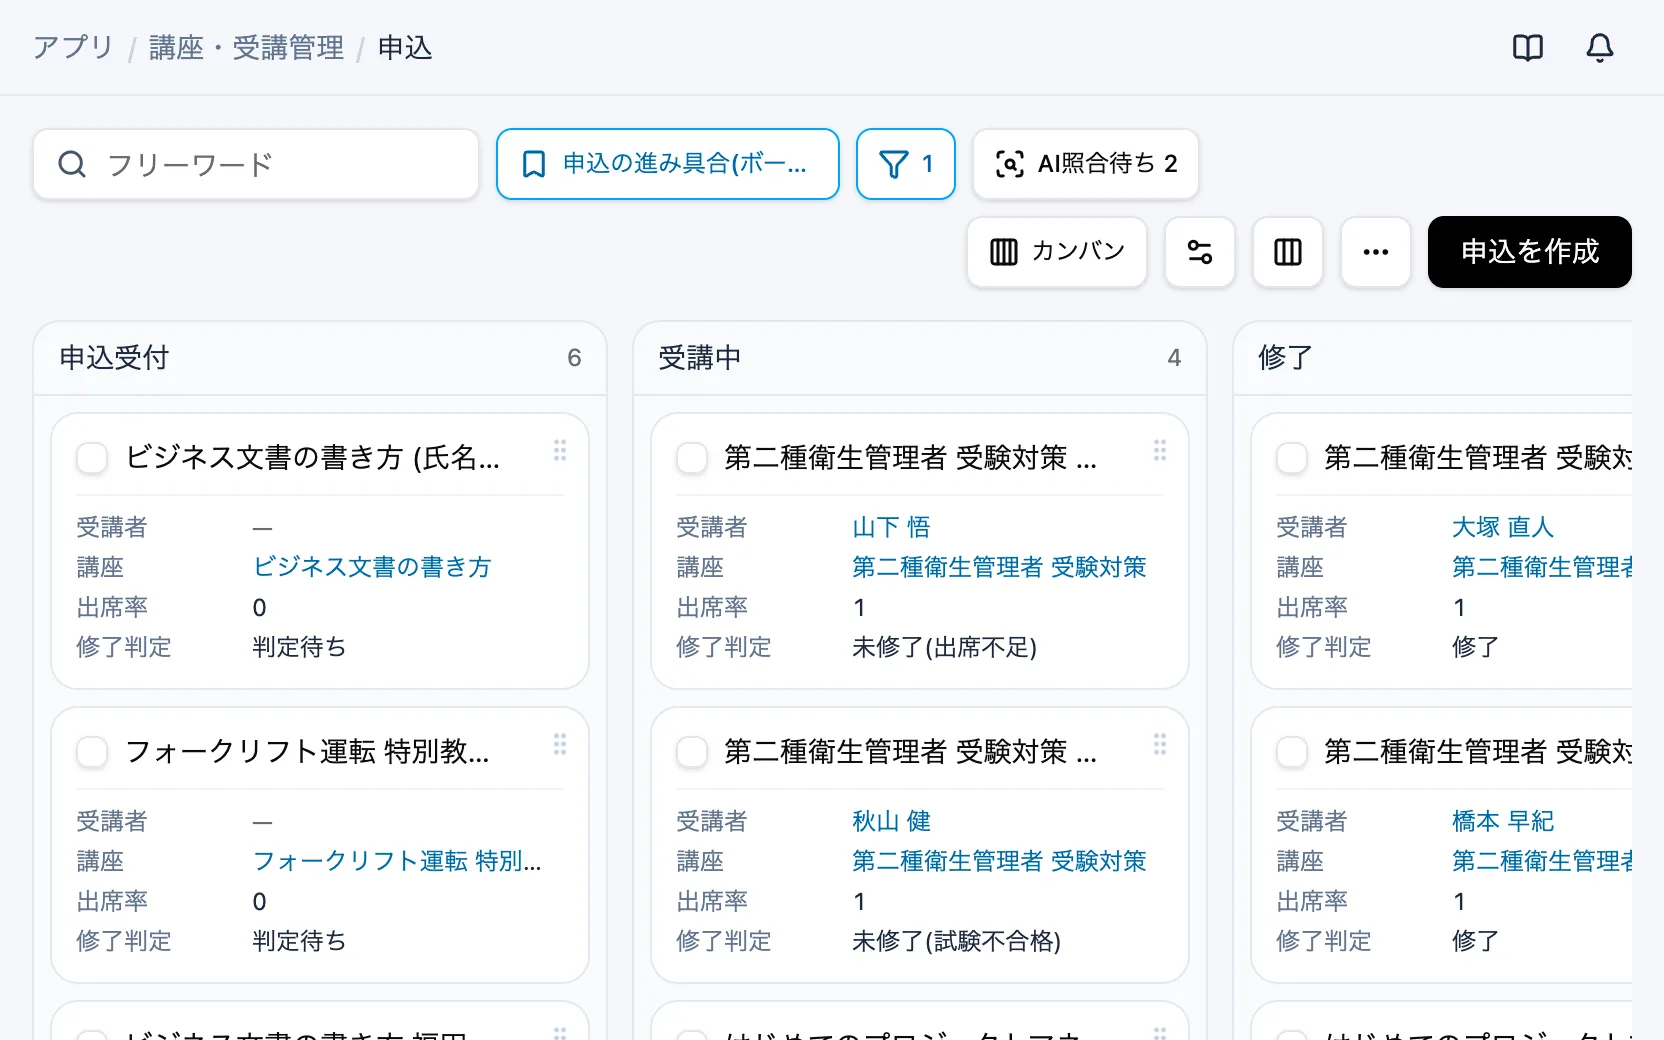The width and height of the screenshot is (1664, 1040).
Task: Open saved view 申込の進み具合 selector
Action: (x=668, y=164)
